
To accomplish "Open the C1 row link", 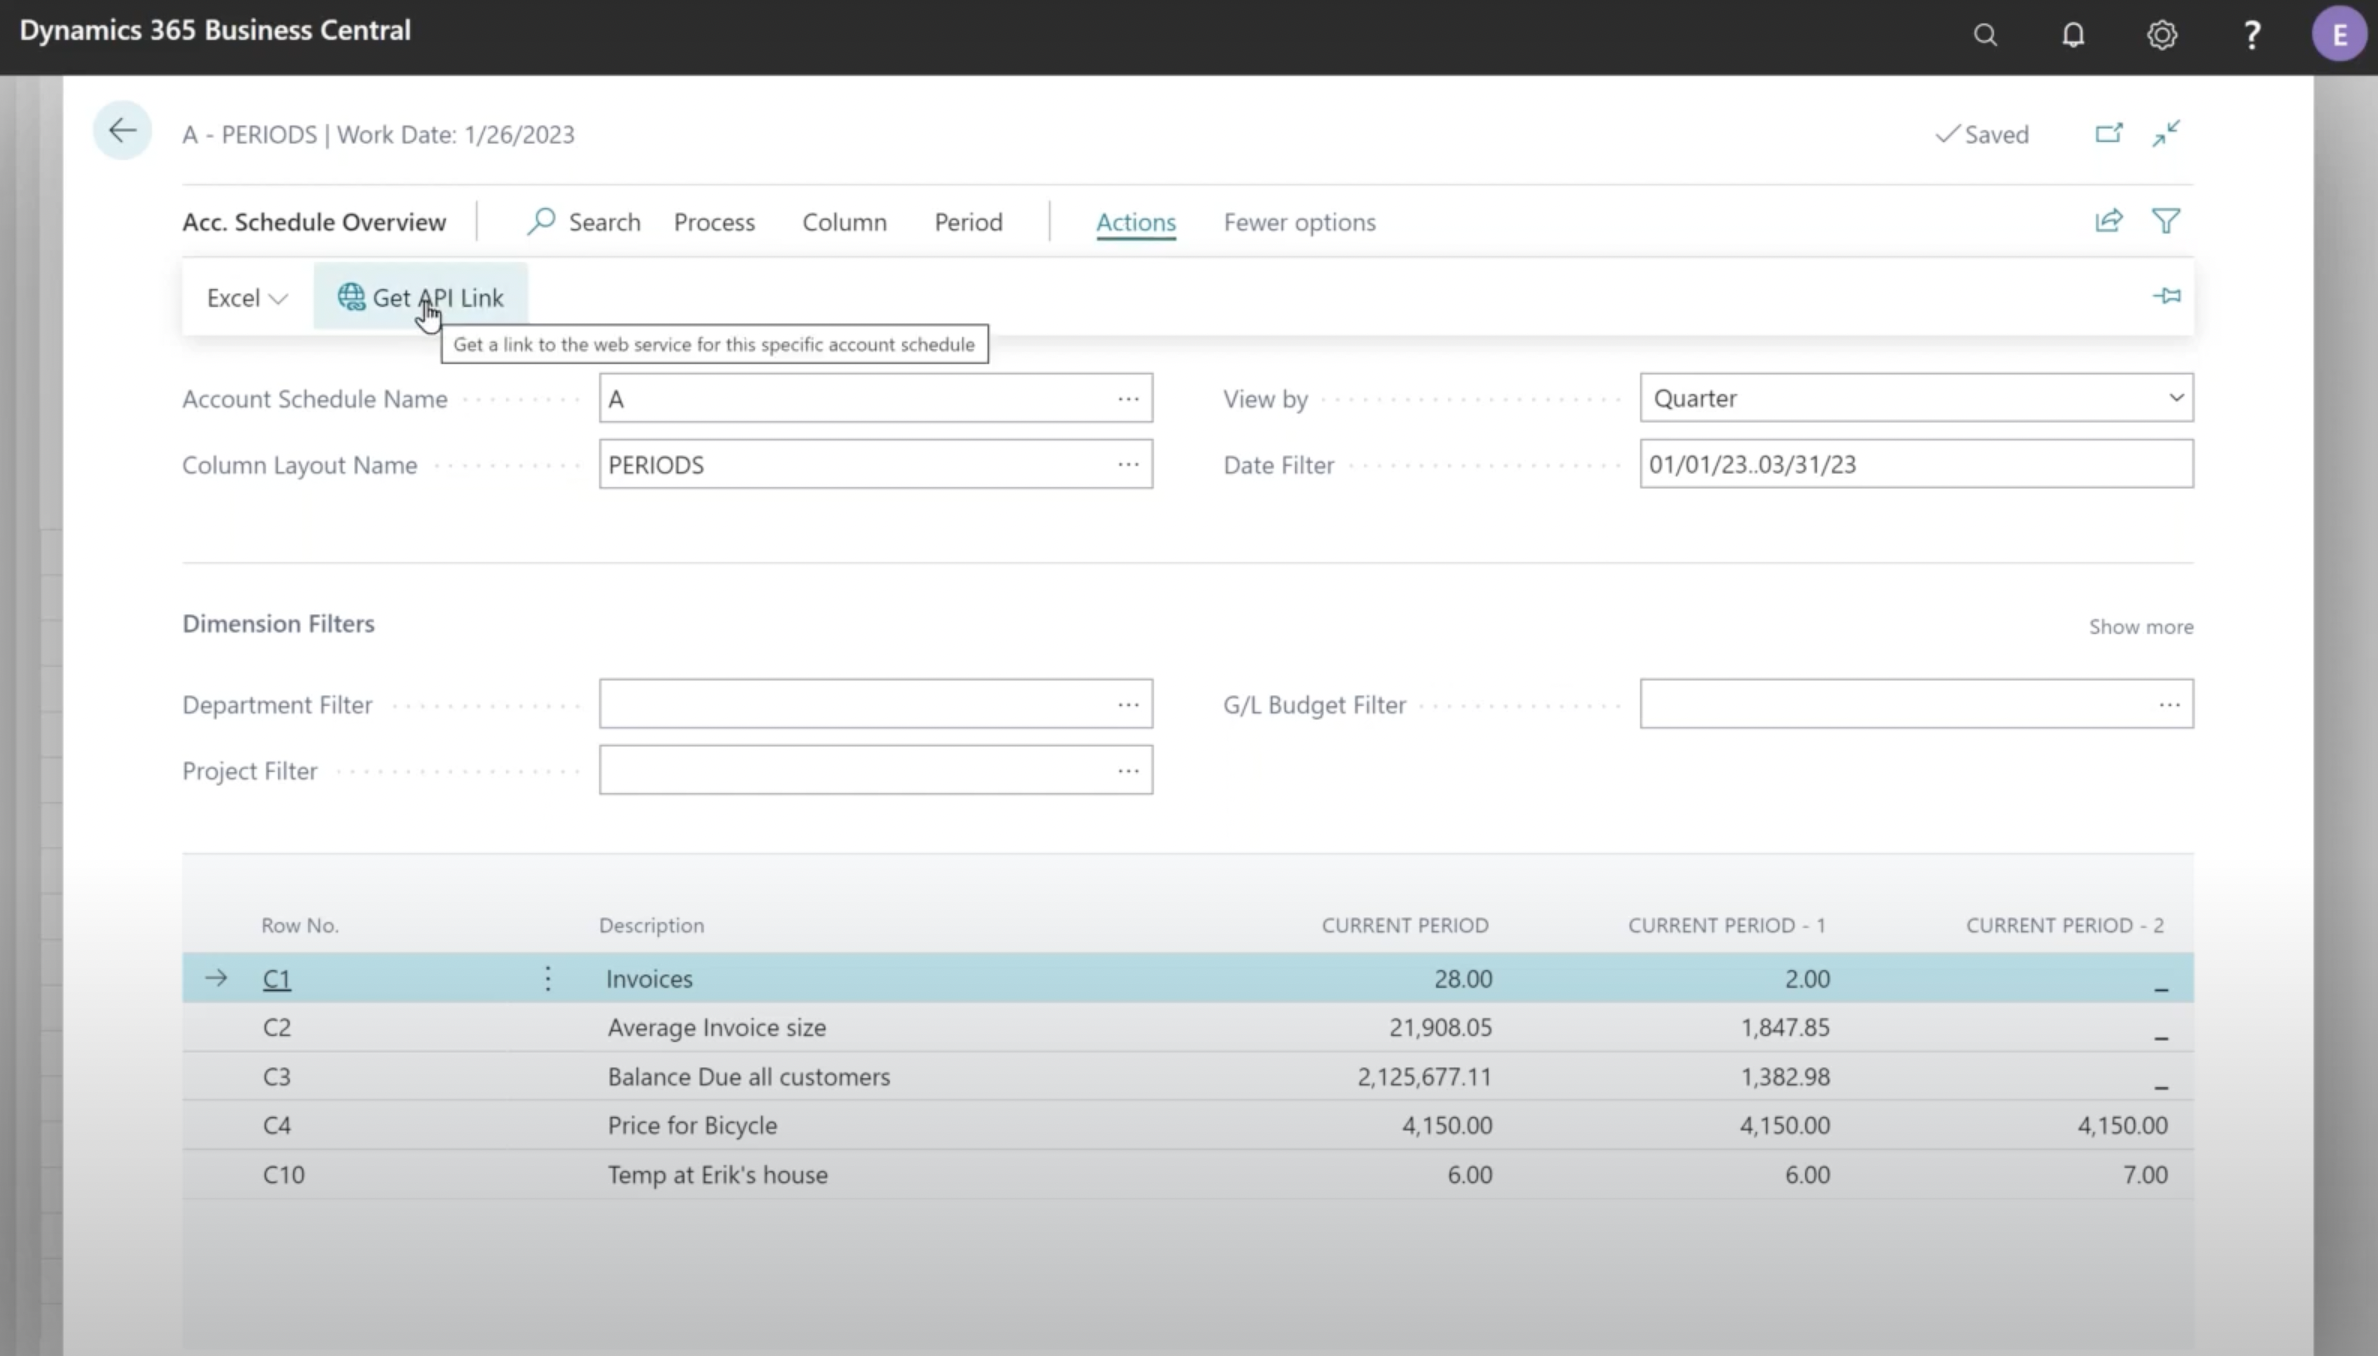I will 276,979.
